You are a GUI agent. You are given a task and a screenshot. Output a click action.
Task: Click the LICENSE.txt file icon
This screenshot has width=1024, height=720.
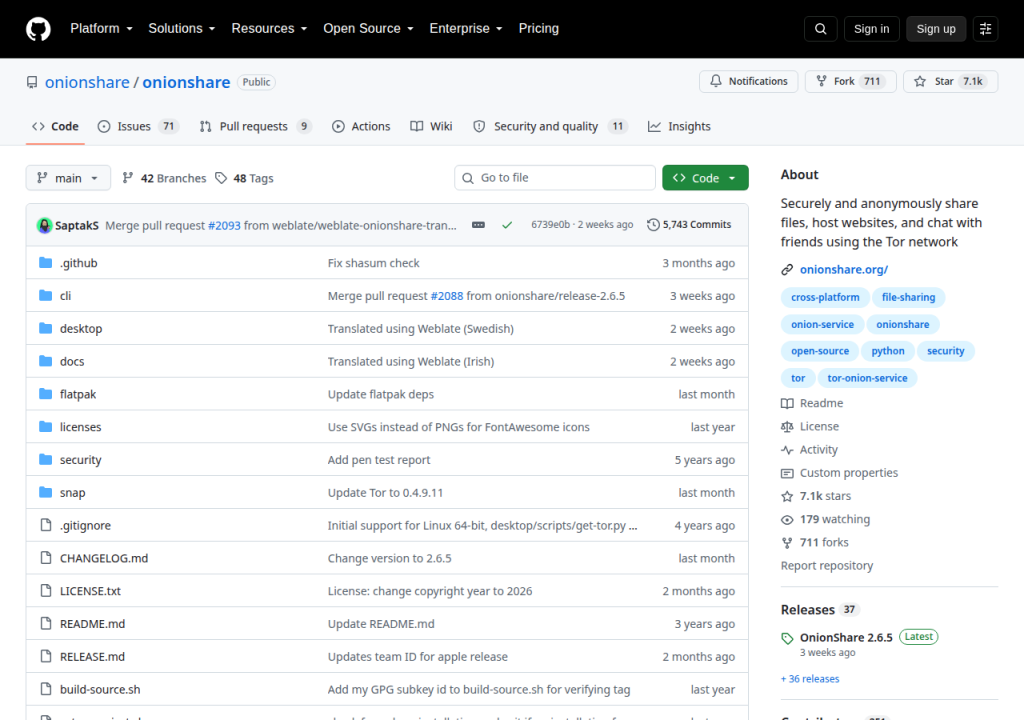pyautogui.click(x=46, y=591)
